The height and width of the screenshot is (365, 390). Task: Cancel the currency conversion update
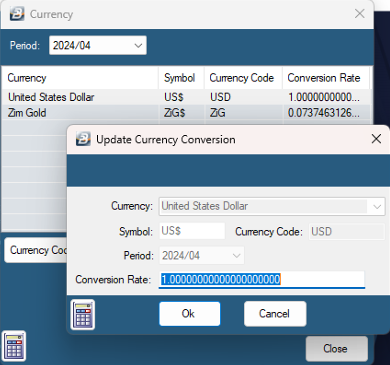275,314
